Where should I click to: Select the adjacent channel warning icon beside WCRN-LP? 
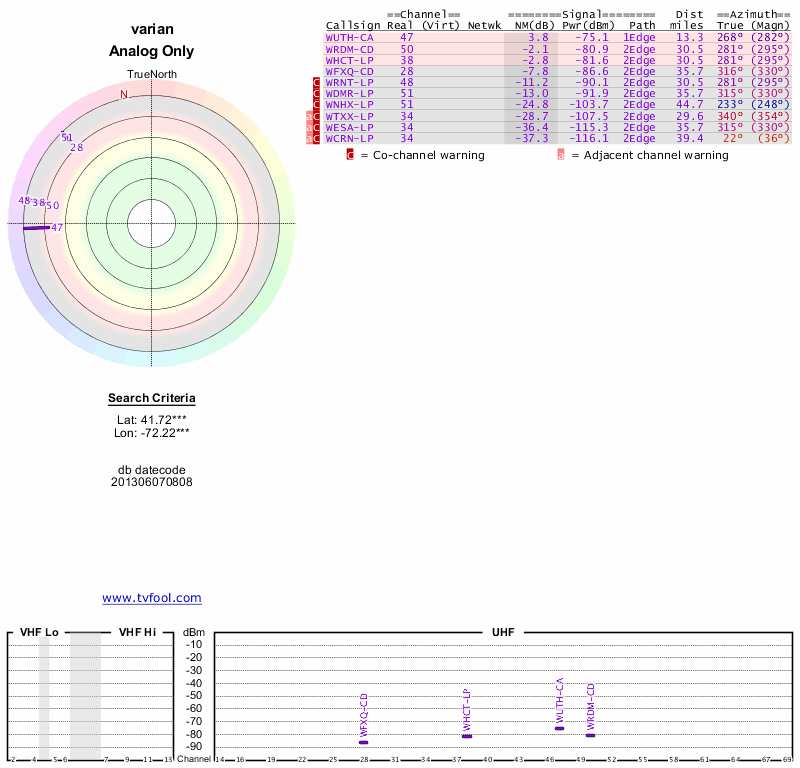[x=309, y=138]
